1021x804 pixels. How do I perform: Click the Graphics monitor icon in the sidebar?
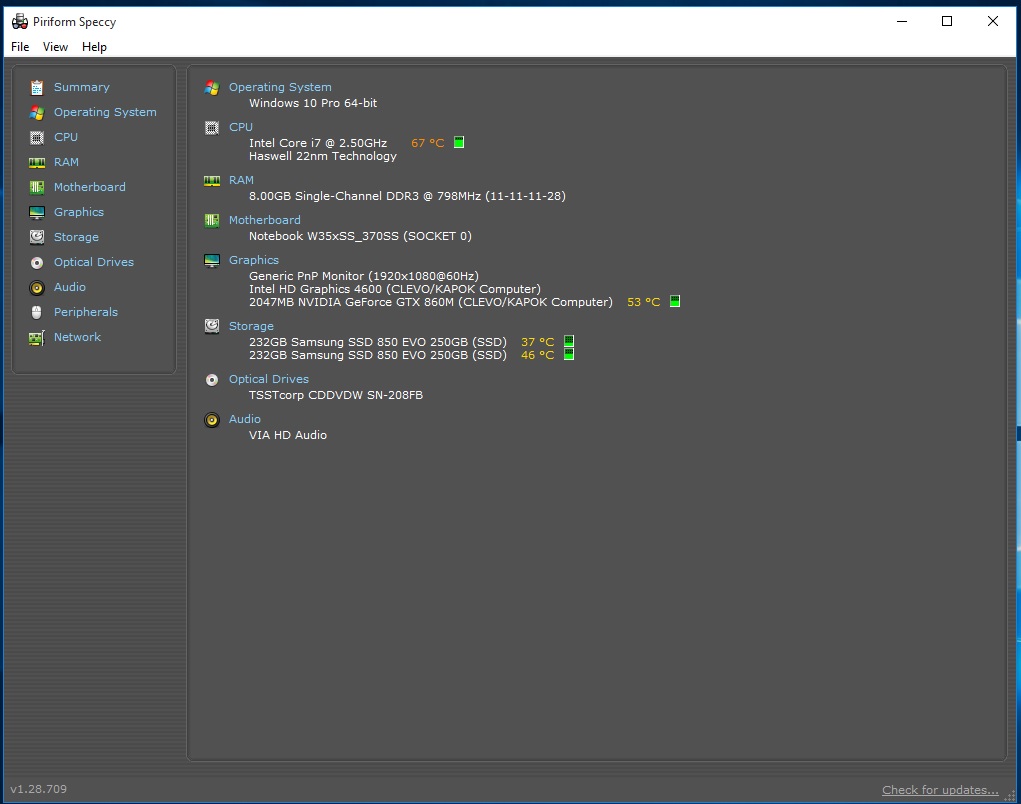point(37,212)
